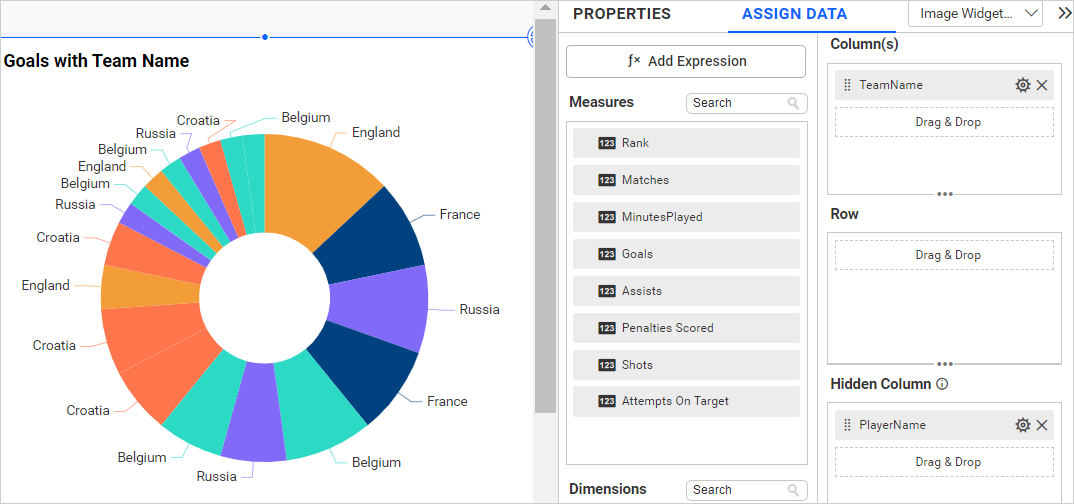Viewport: 1074px width, 504px height.
Task: Click drag handle of TeamName field
Action: [847, 85]
